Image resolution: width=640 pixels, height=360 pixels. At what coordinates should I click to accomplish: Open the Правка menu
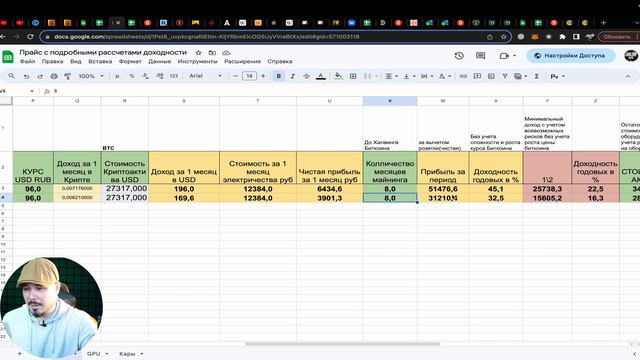52,61
